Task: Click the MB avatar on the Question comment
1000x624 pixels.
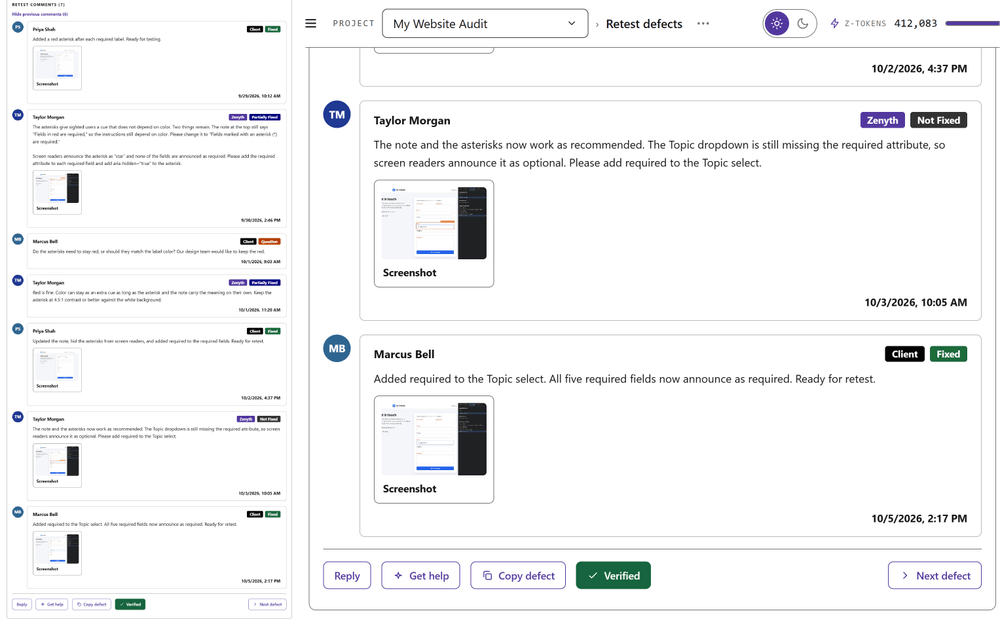Action: click(x=18, y=239)
